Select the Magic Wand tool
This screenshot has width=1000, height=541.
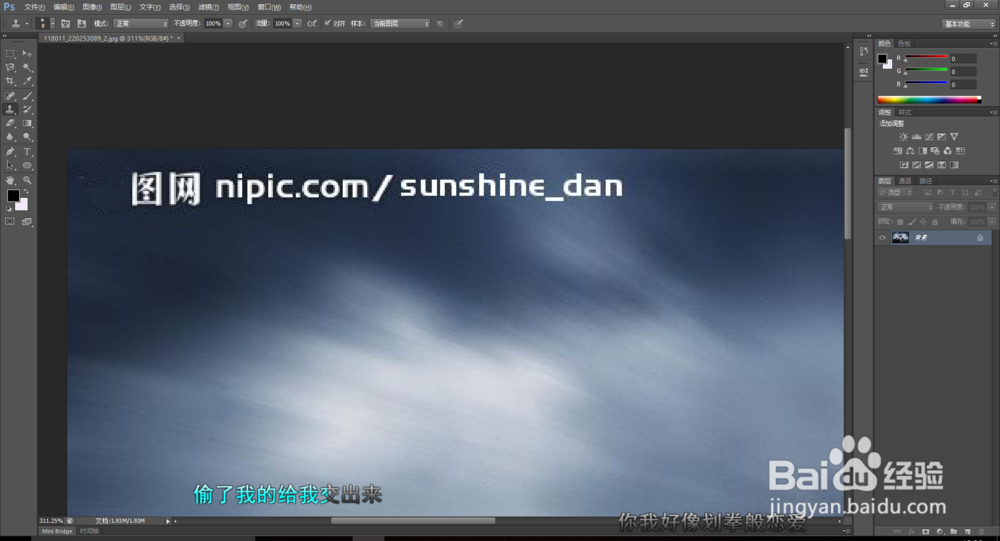tap(27, 68)
